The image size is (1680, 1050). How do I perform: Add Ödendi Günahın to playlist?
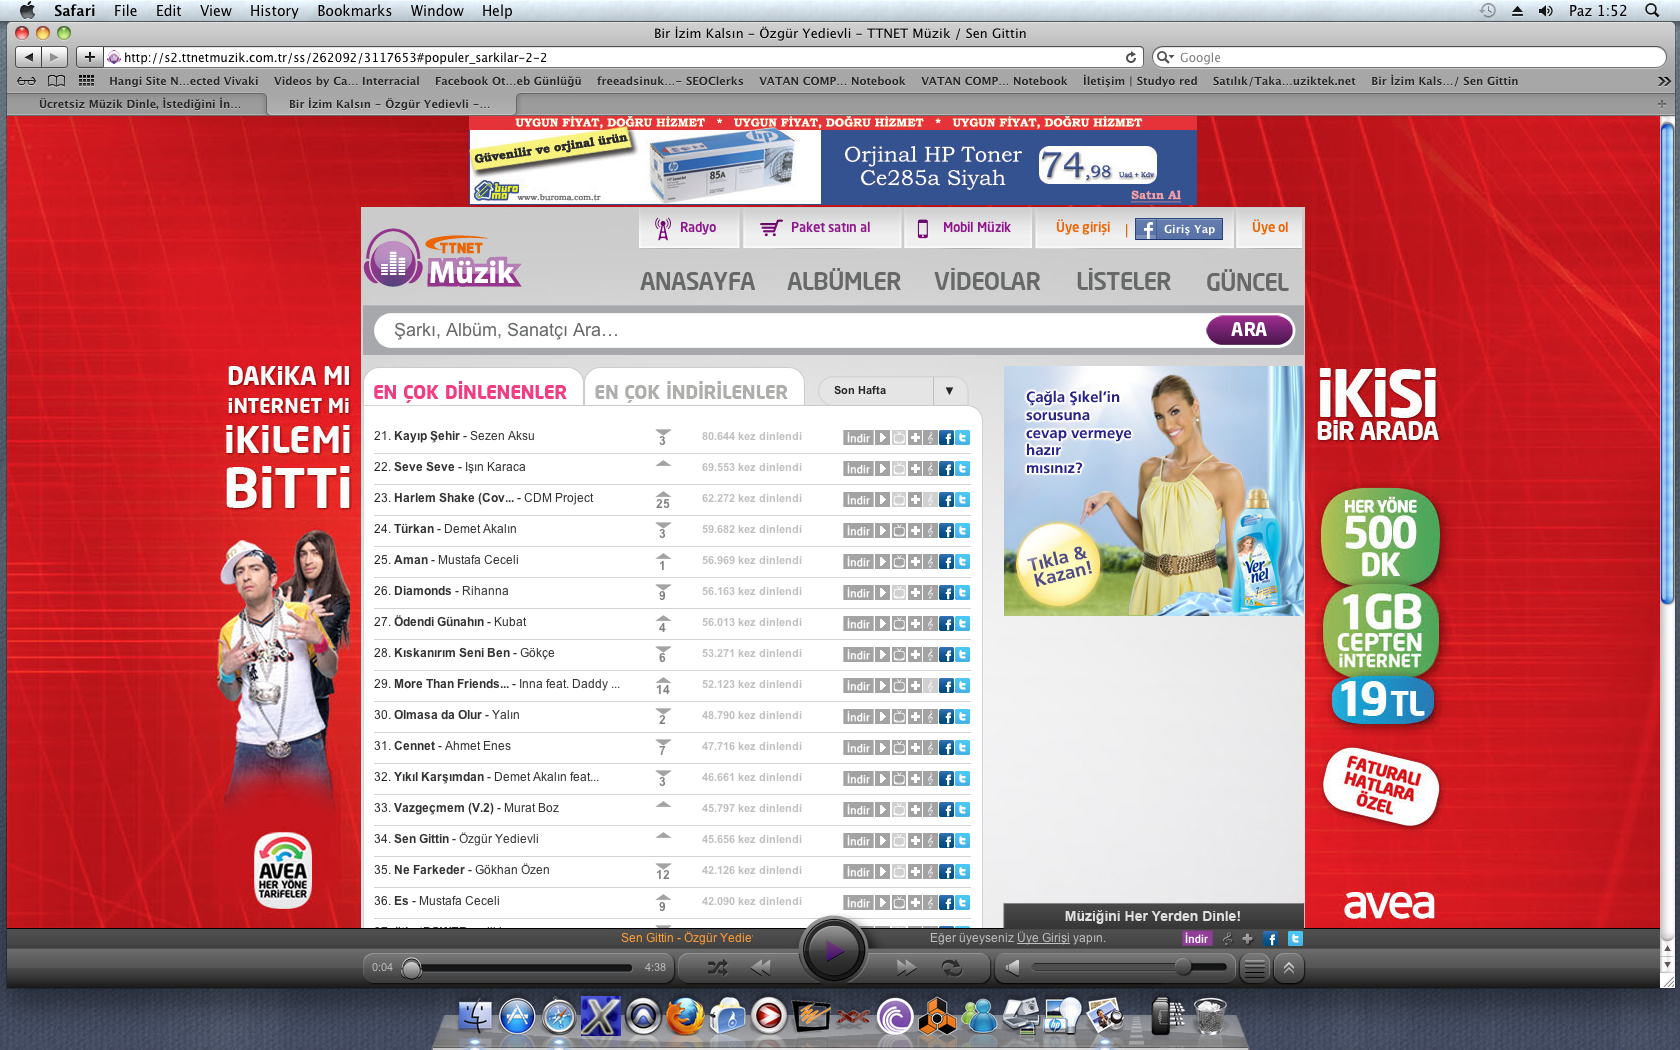tap(914, 624)
